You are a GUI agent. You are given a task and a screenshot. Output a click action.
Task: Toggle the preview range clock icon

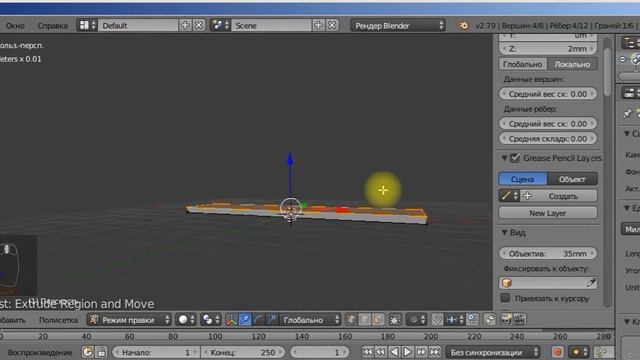click(88, 352)
